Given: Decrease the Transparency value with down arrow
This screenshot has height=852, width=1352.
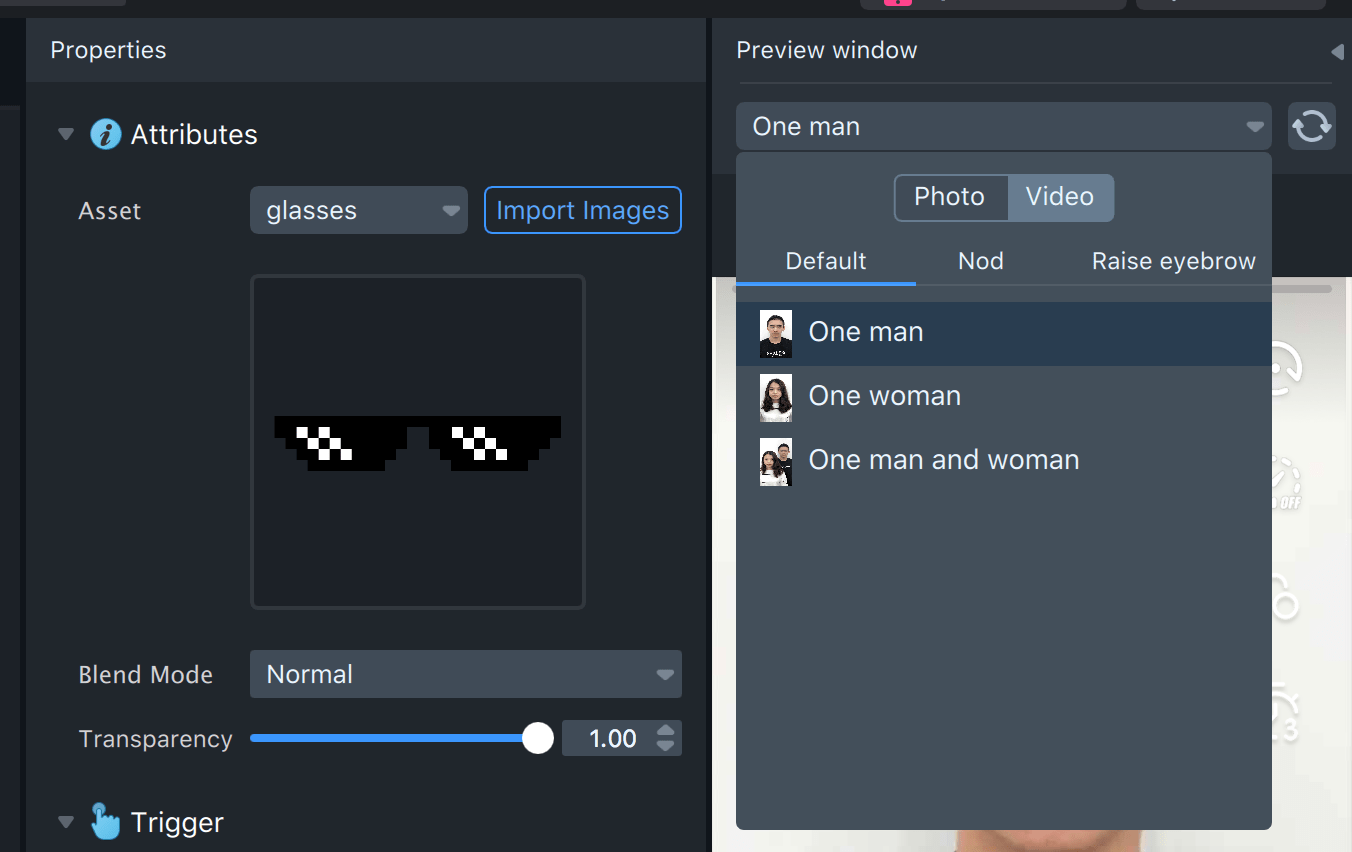Looking at the screenshot, I should point(666,746).
